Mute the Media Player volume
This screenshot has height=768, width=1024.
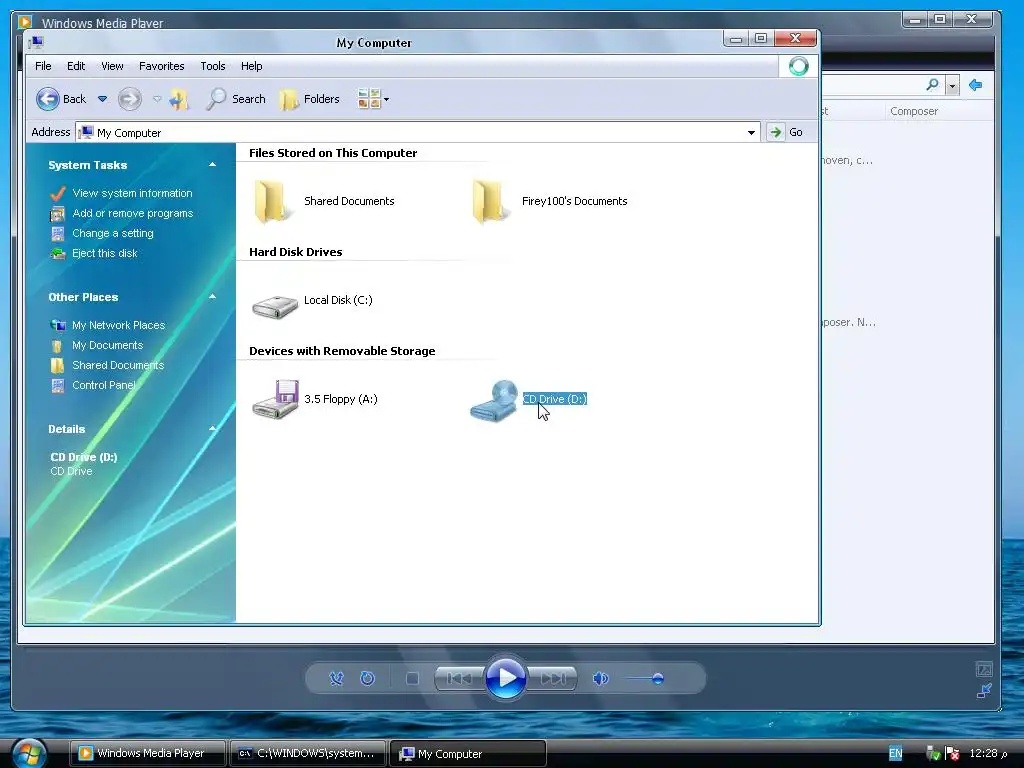point(601,679)
